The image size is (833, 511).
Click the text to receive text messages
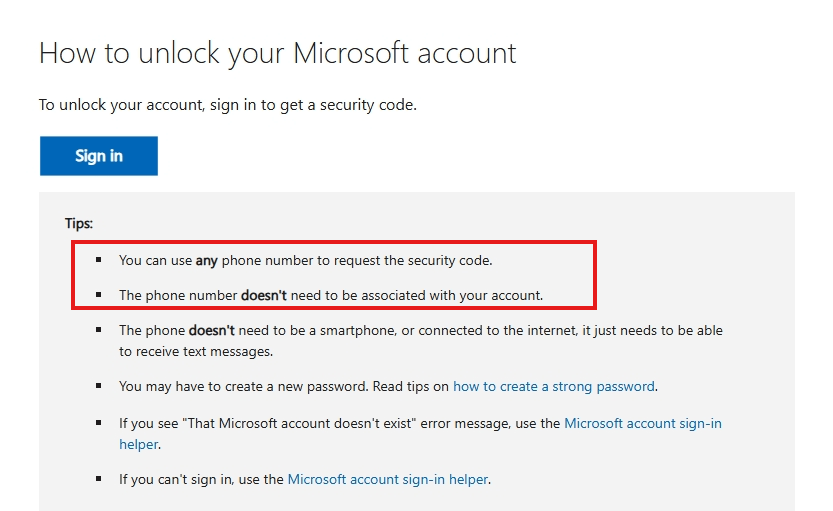(x=196, y=352)
